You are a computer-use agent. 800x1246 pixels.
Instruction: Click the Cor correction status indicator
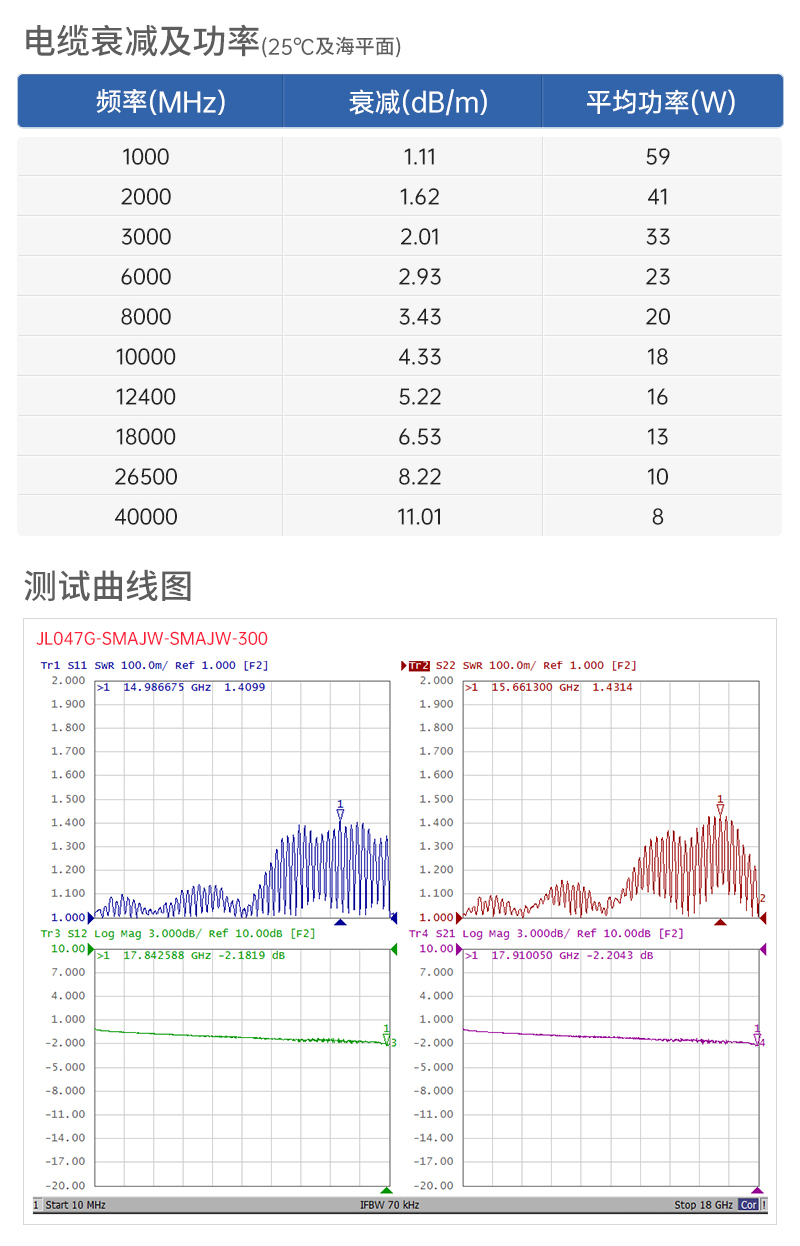click(x=748, y=1205)
